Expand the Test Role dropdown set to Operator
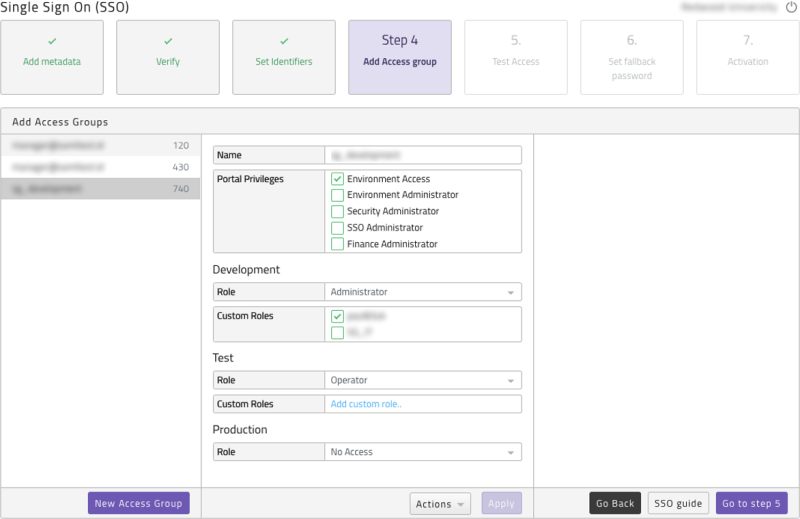 tap(423, 380)
